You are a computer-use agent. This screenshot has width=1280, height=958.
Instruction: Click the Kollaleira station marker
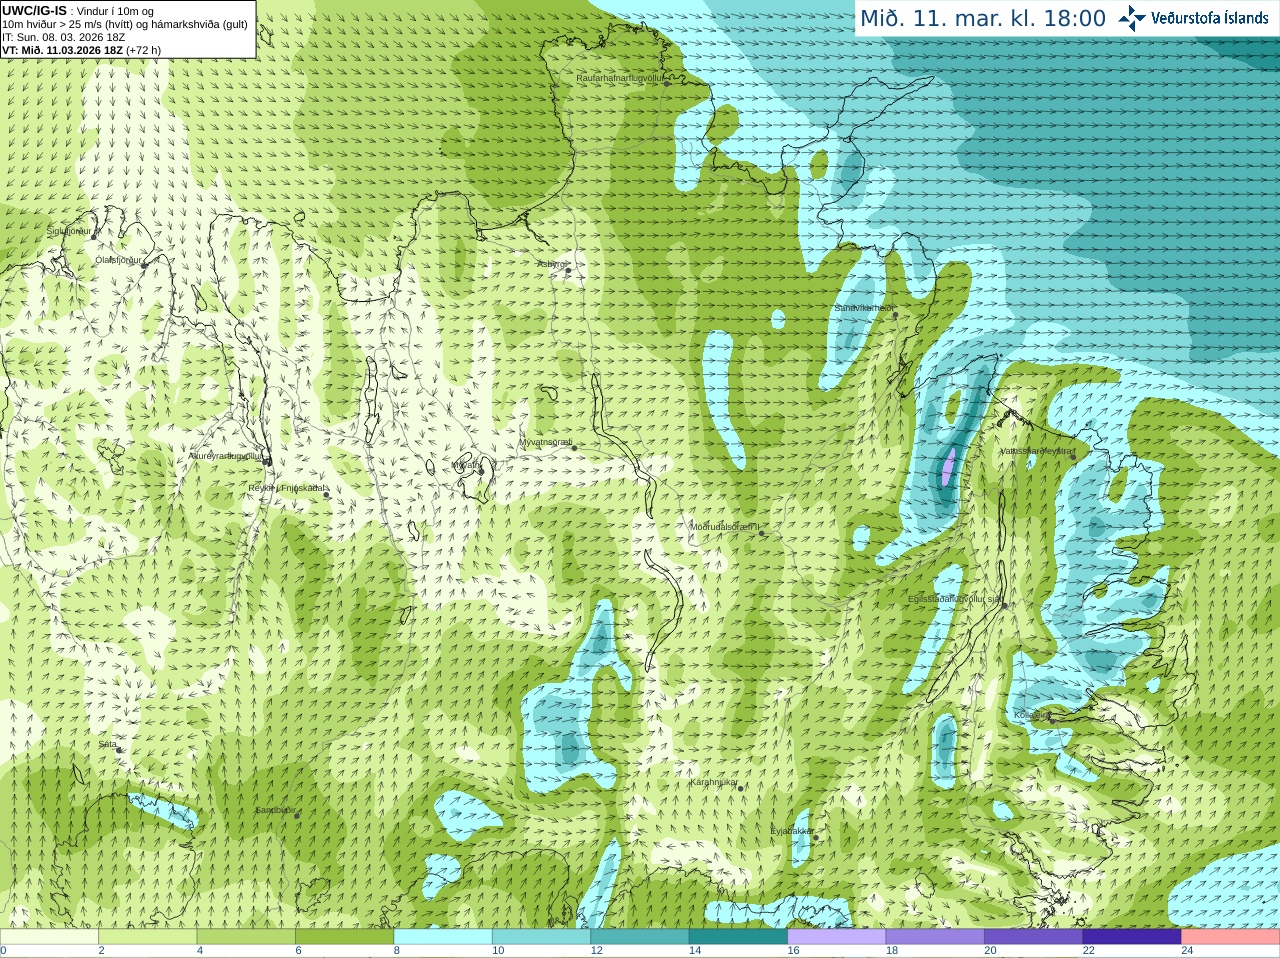click(1051, 720)
